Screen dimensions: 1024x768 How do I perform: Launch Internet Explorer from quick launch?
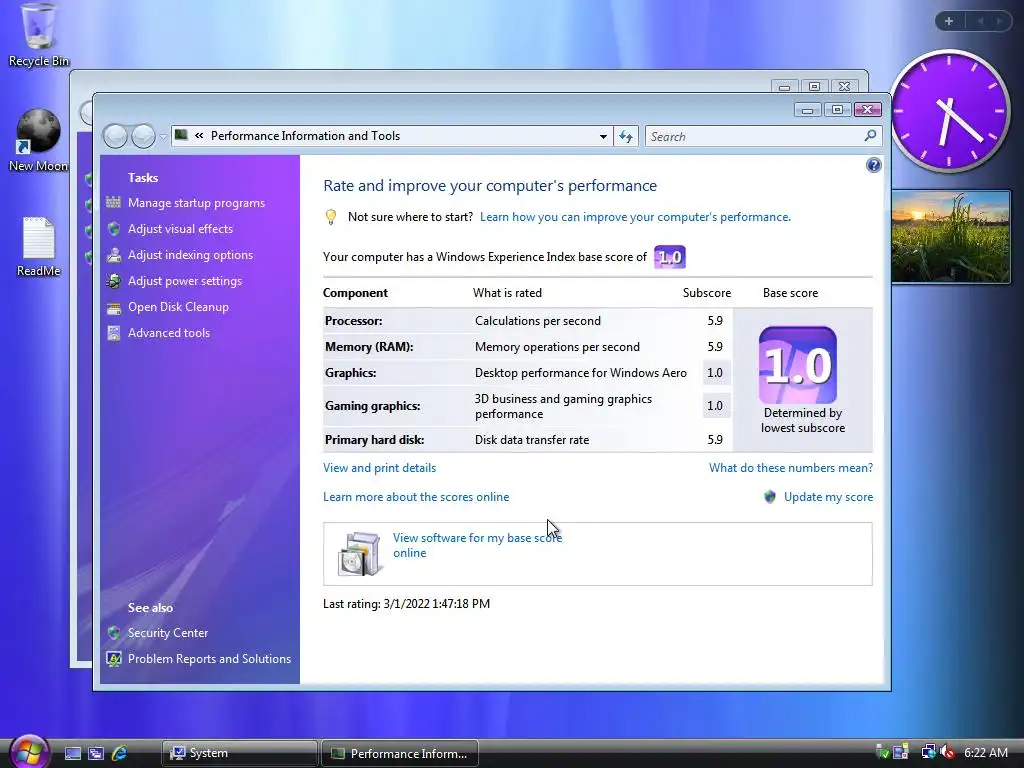[120, 753]
